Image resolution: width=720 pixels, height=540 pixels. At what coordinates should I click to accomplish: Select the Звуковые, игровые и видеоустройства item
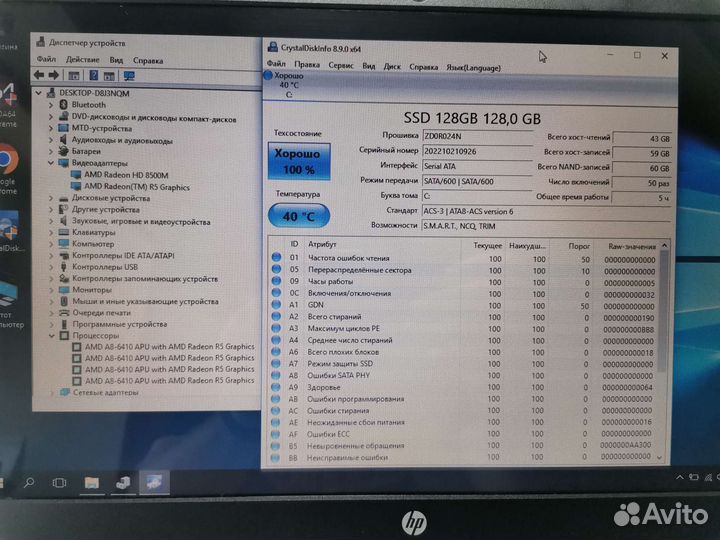click(x=141, y=222)
